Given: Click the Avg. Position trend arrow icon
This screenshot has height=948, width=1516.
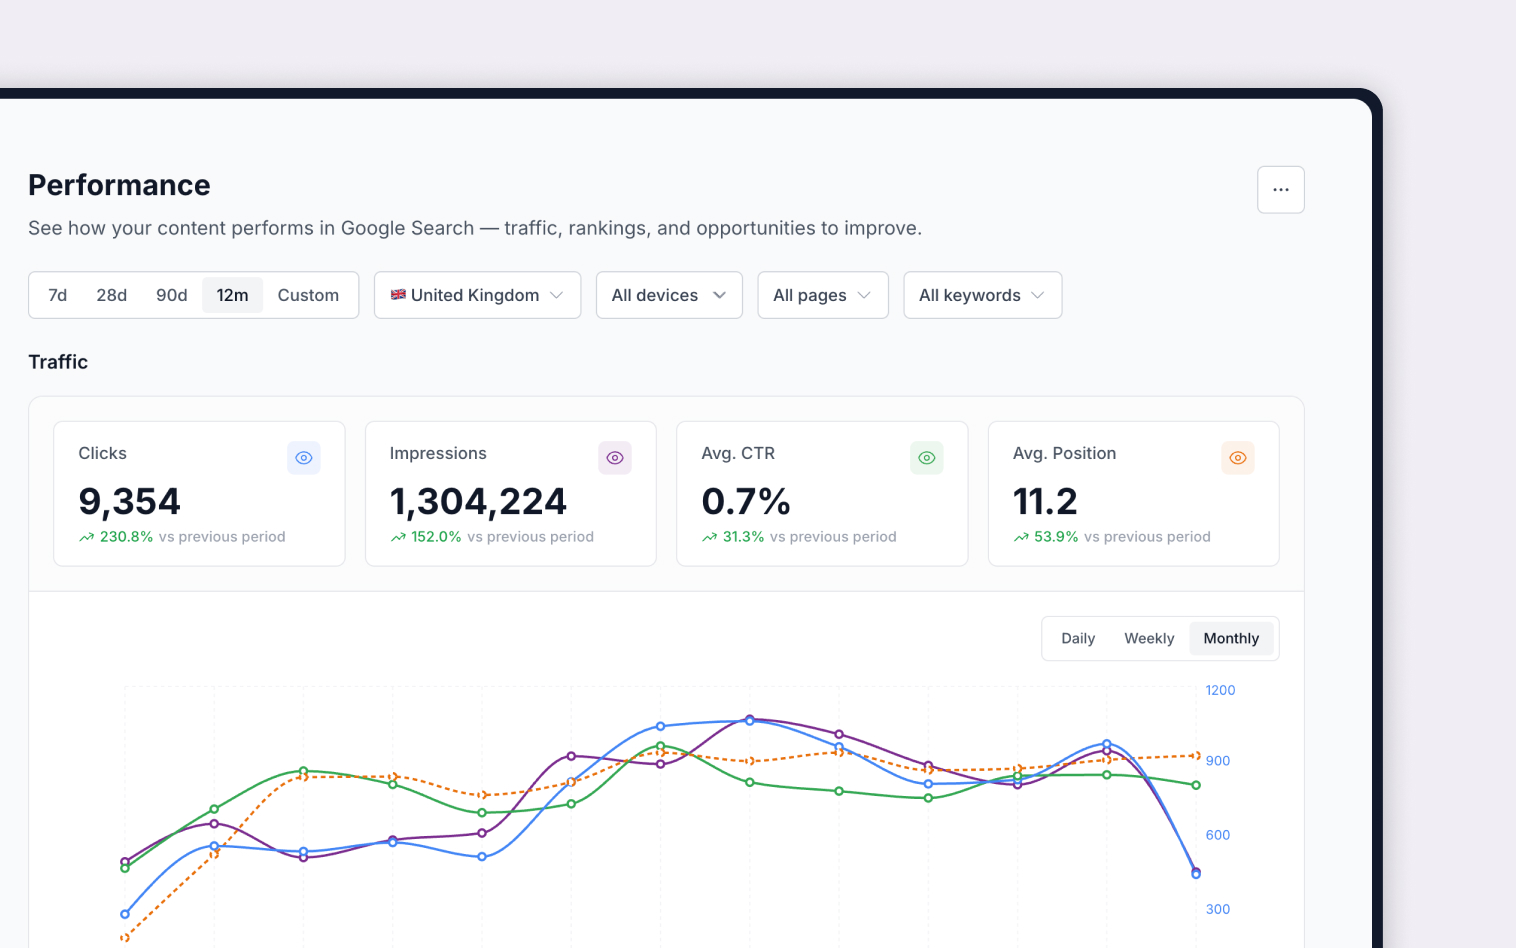Looking at the screenshot, I should click(1021, 537).
